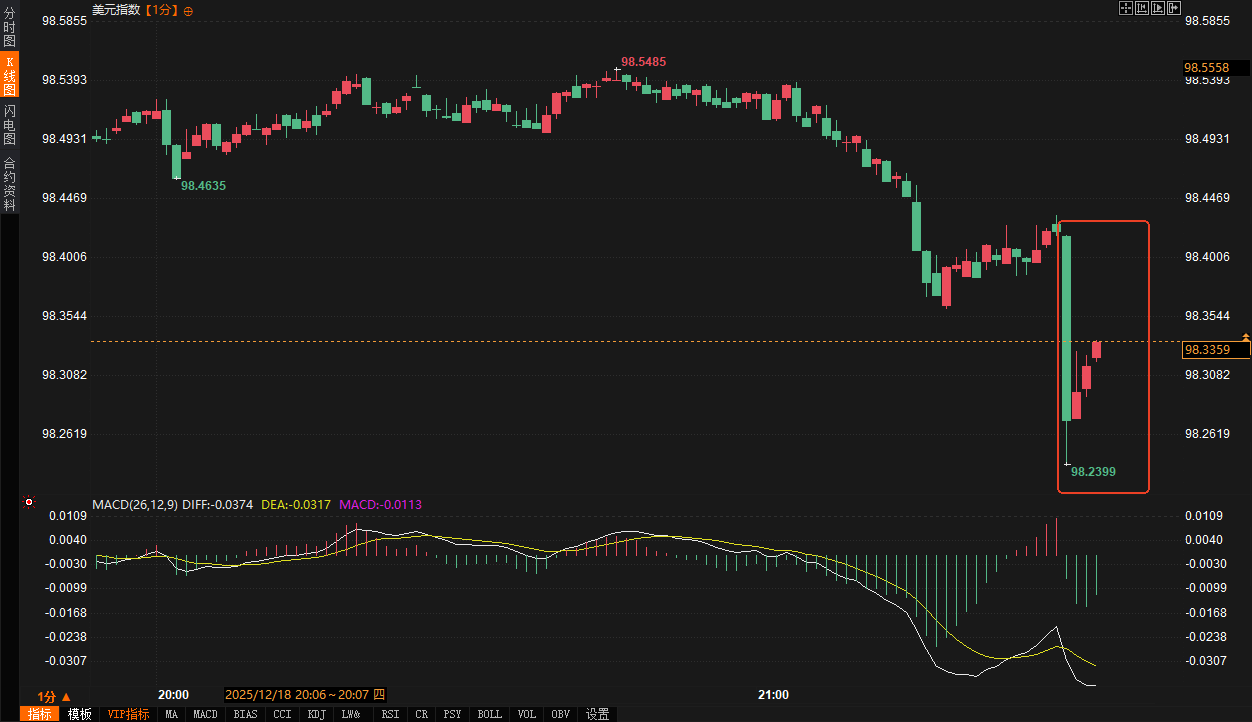Select the BOLL indicator
Screen dimensions: 1252x722
click(490, 714)
